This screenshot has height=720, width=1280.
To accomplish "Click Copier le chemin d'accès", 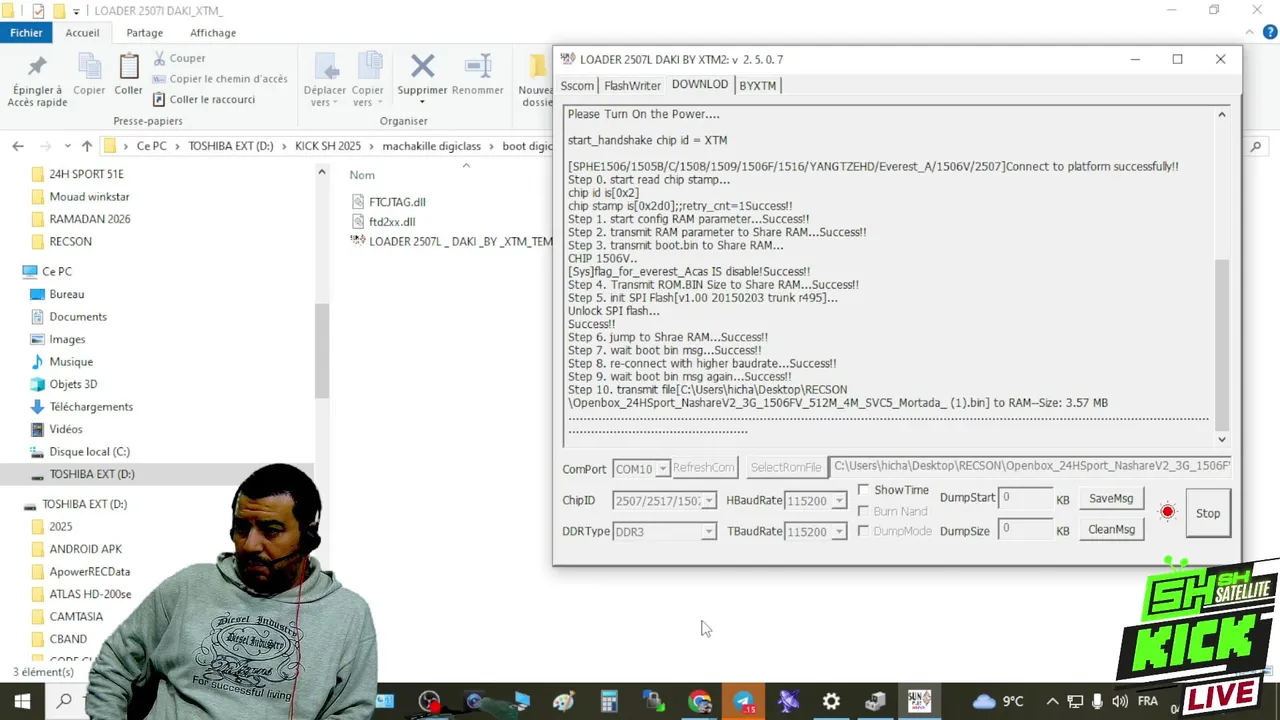I will point(220,79).
